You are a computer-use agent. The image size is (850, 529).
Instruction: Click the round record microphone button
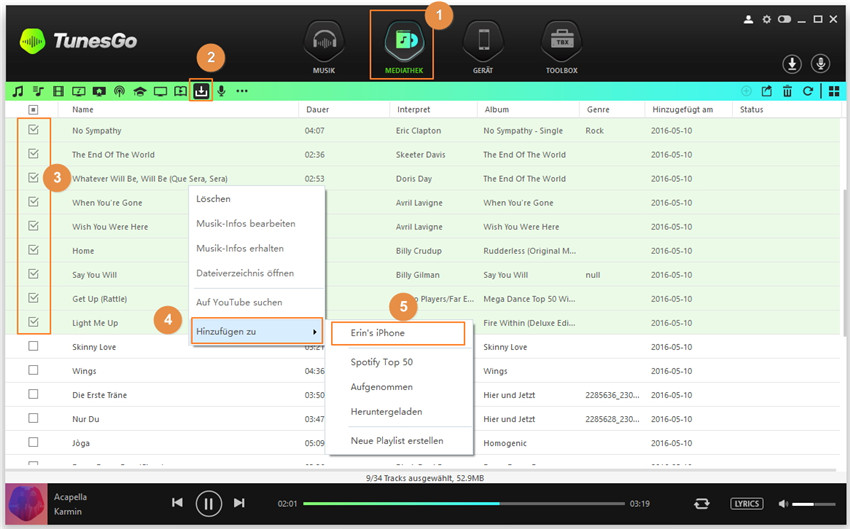pos(820,64)
